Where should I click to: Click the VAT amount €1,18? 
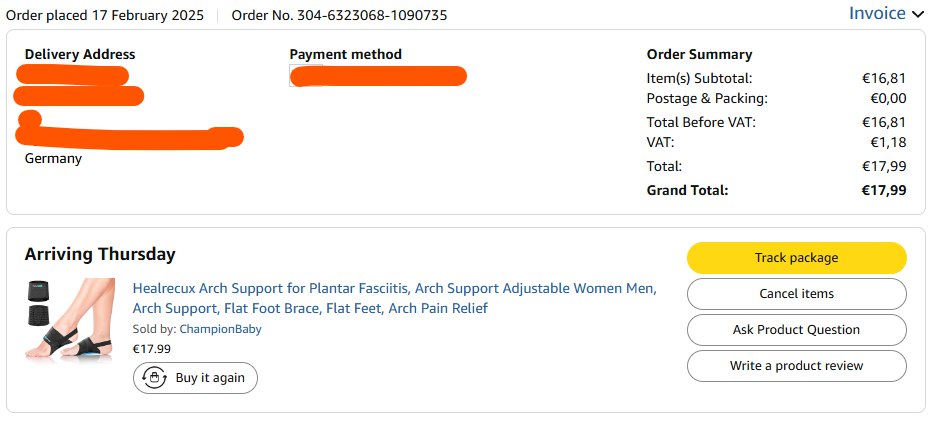(x=888, y=143)
